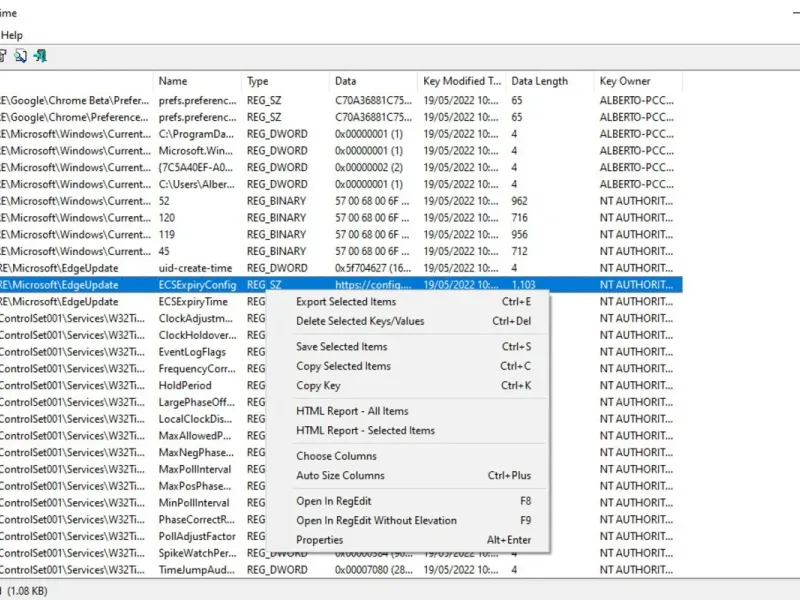Choose Save Selected Items
This screenshot has width=800, height=600.
408,346
